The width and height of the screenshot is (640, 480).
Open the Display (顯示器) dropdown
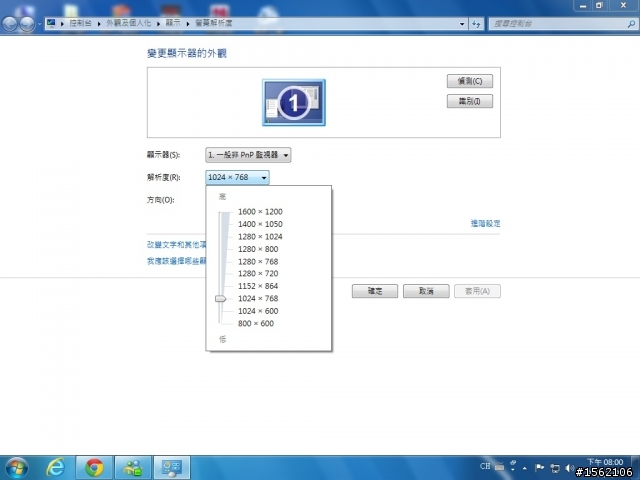[x=248, y=155]
